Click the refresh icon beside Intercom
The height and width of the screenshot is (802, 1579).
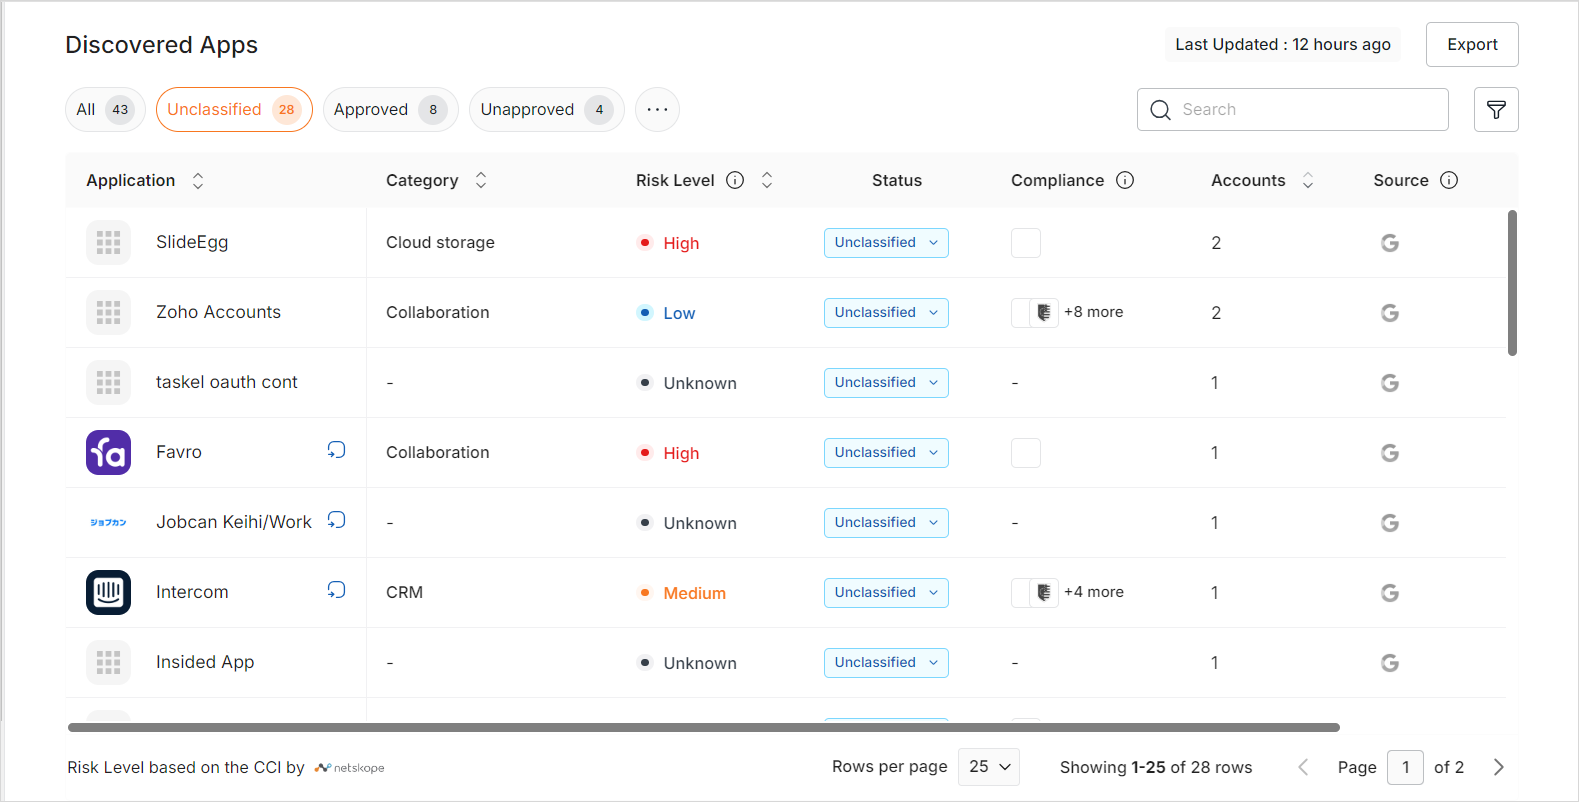pos(336,590)
